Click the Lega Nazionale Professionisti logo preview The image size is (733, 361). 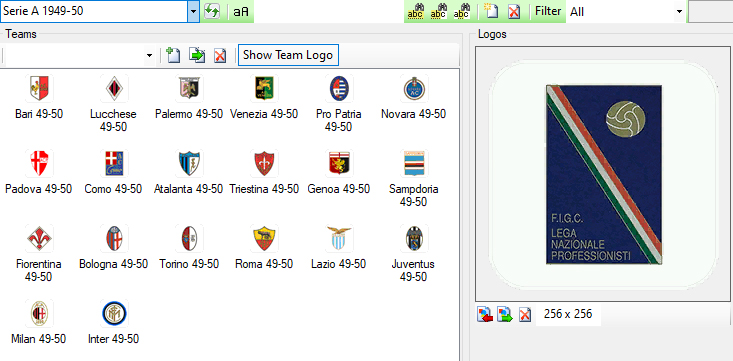pyautogui.click(x=604, y=174)
